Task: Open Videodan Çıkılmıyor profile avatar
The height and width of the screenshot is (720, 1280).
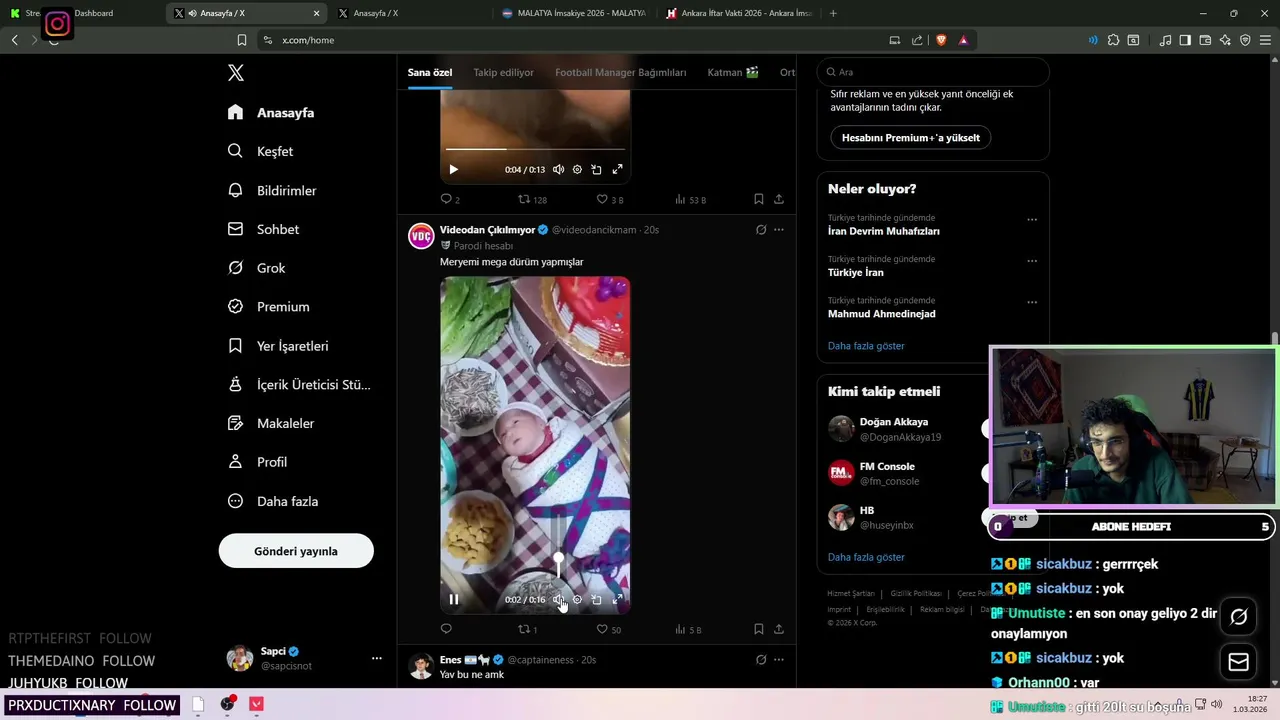Action: pos(421,236)
